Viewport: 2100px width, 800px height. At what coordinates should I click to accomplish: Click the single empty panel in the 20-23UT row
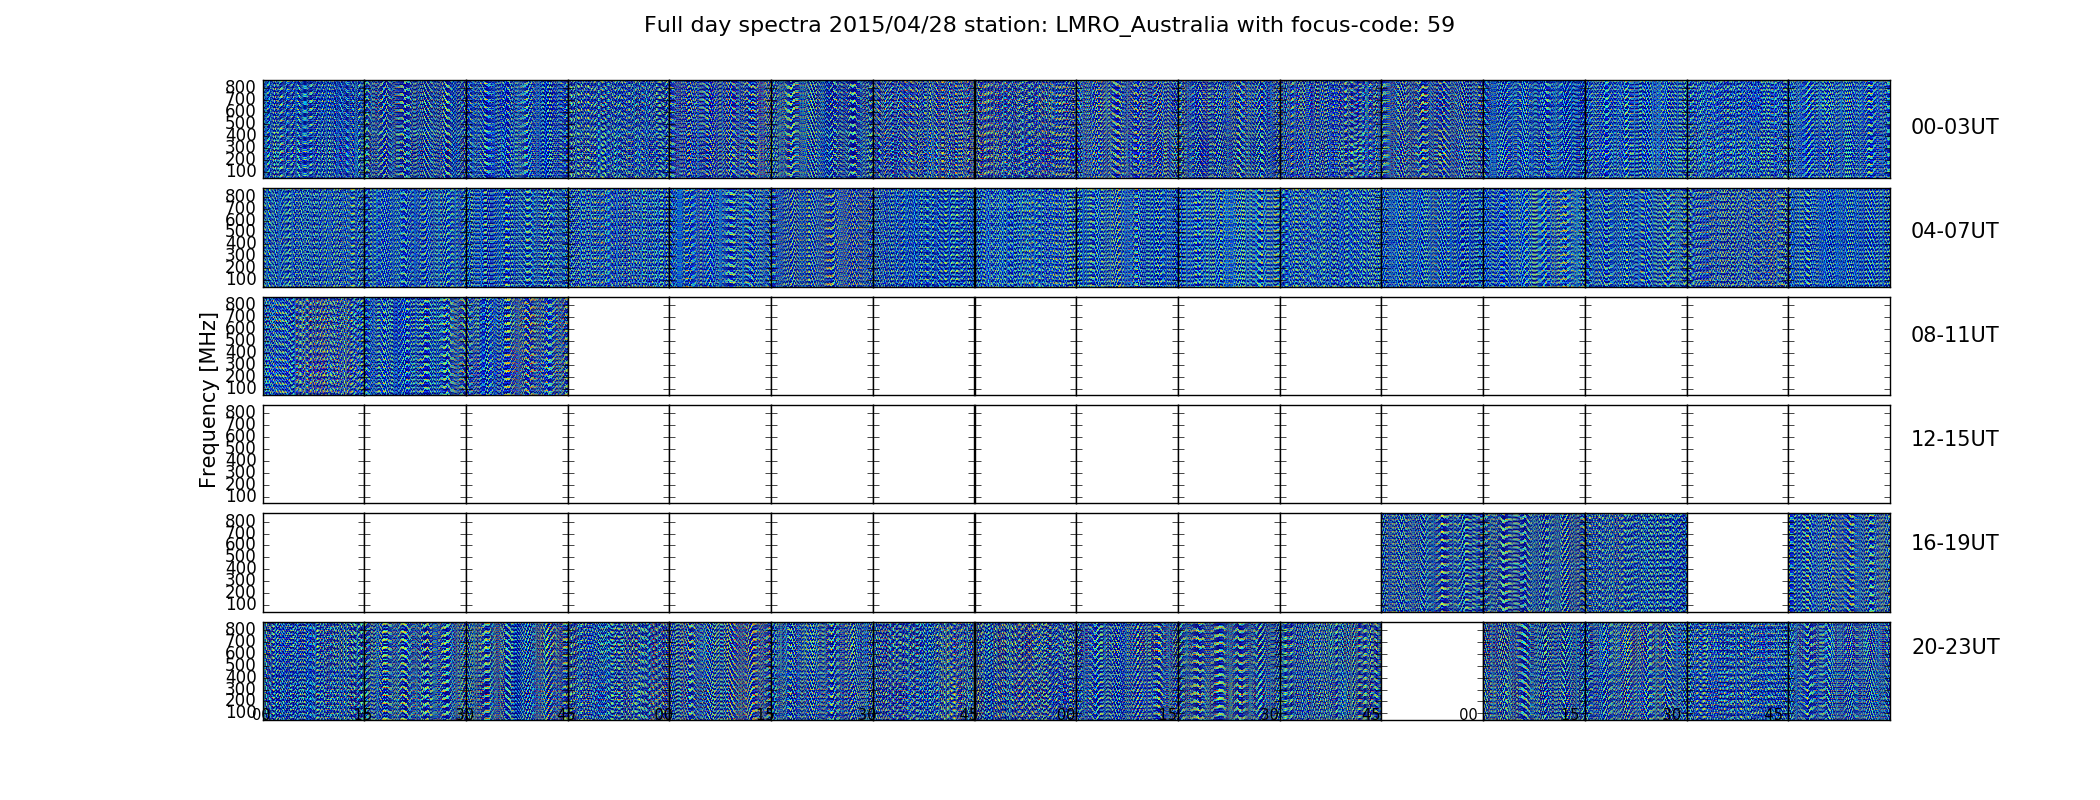(1432, 671)
